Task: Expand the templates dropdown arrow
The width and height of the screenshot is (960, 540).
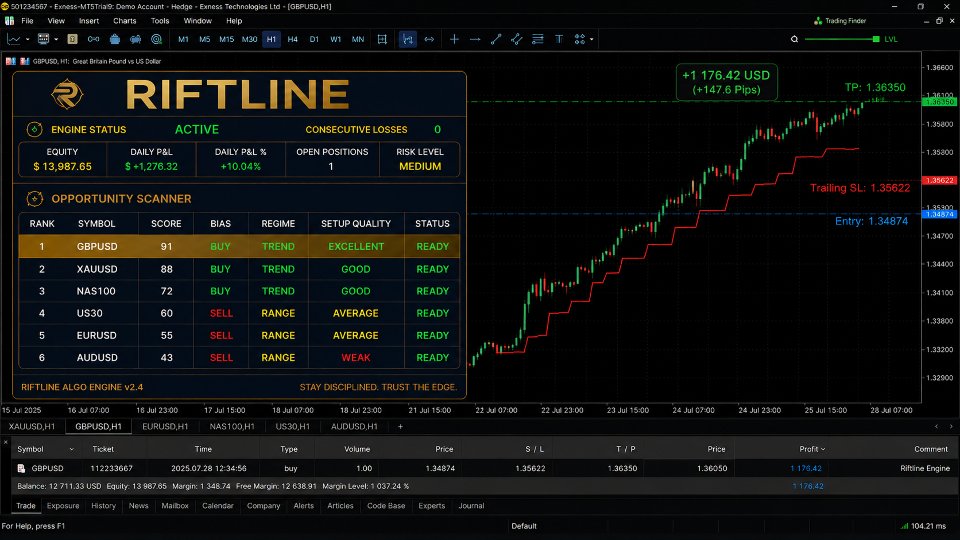Action: point(56,39)
